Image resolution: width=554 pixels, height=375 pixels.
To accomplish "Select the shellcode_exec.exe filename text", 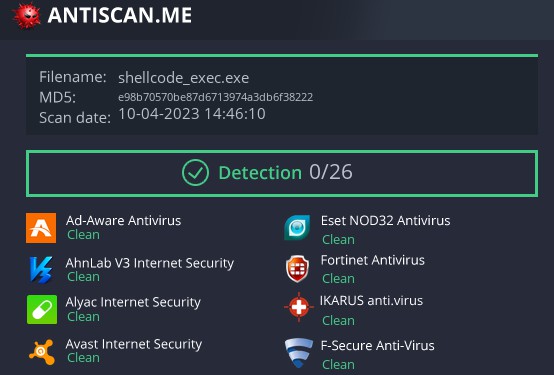I will pyautogui.click(x=183, y=78).
